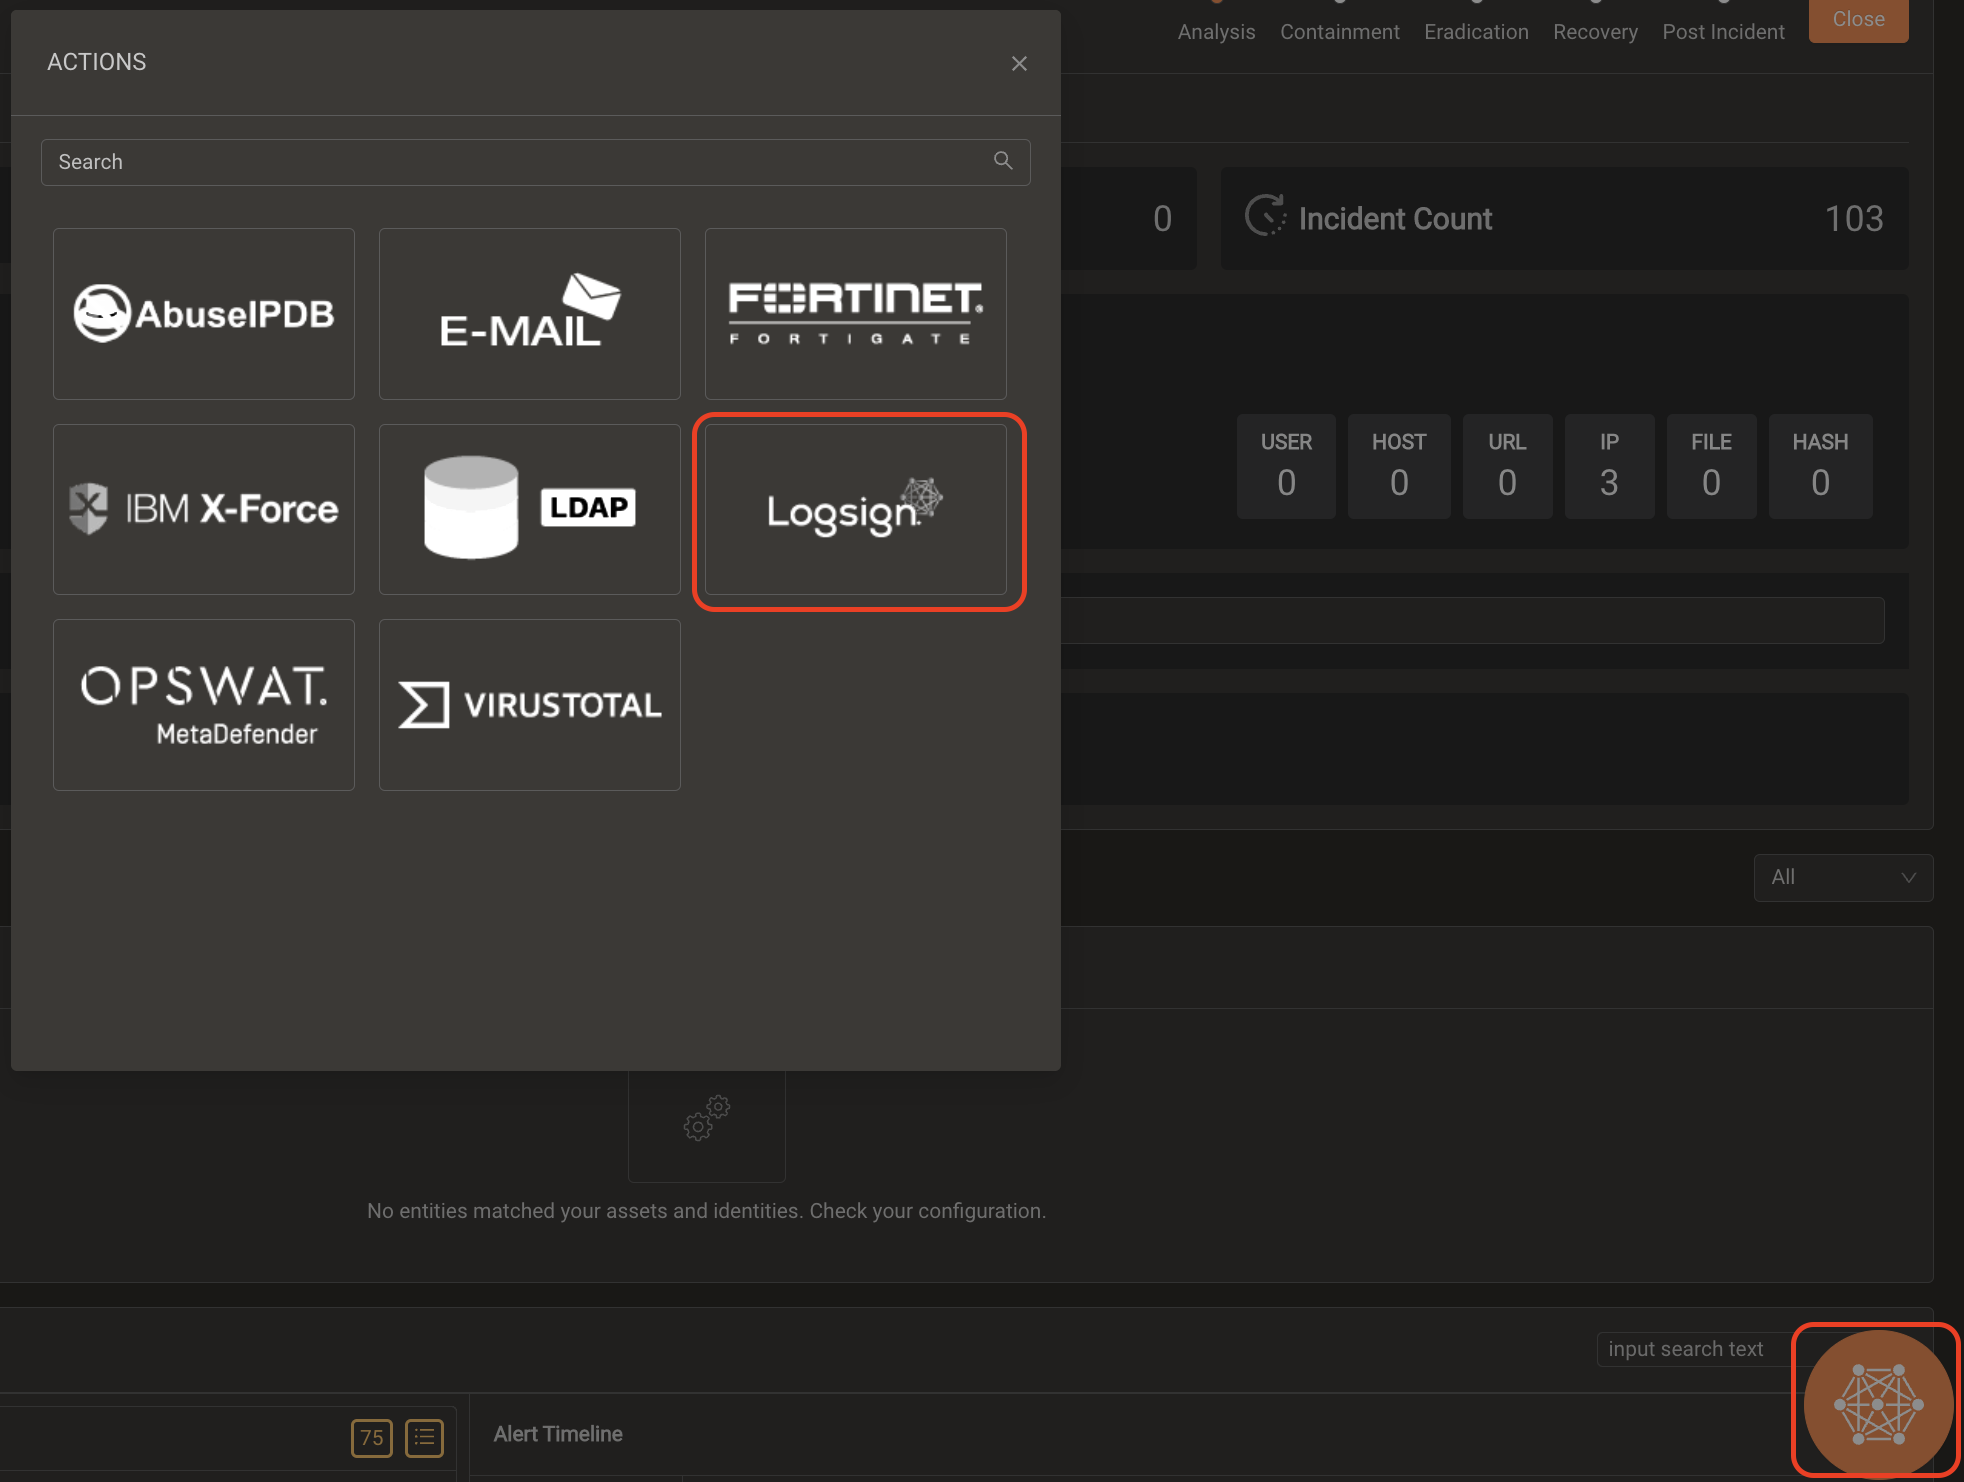The image size is (1964, 1482).
Task: Click the Incident Count value 103
Action: (1854, 219)
